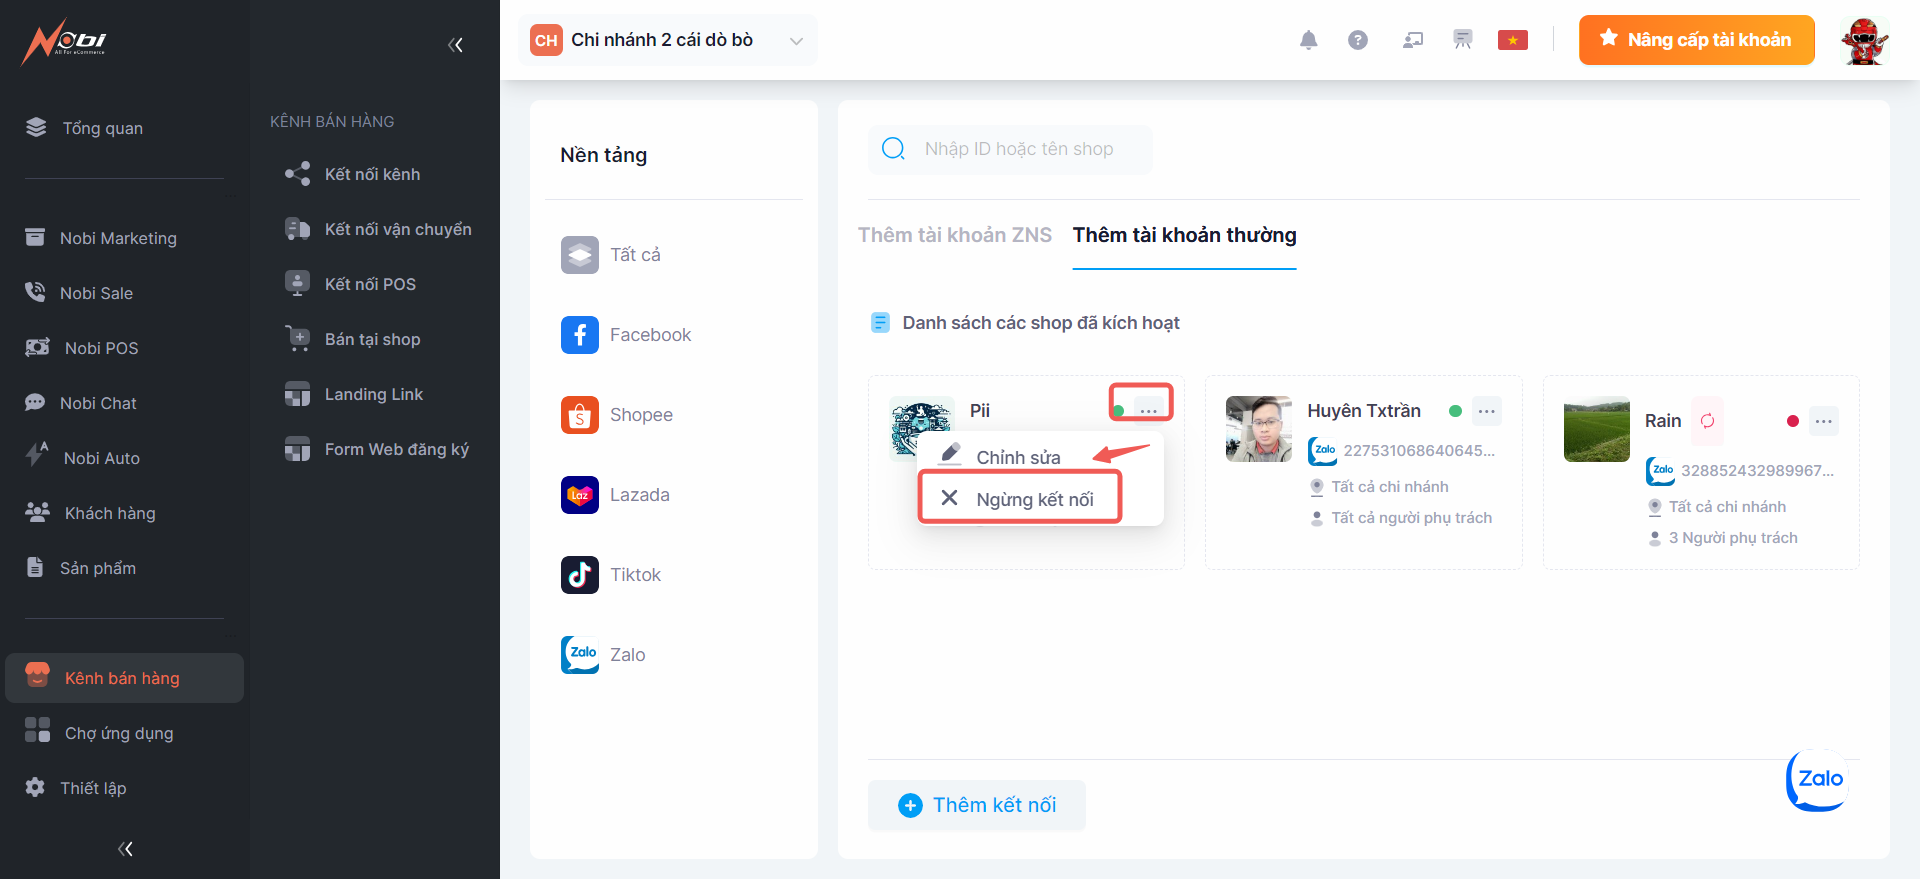The height and width of the screenshot is (879, 1920).
Task: Focus the shop ID search field
Action: click(x=1030, y=149)
